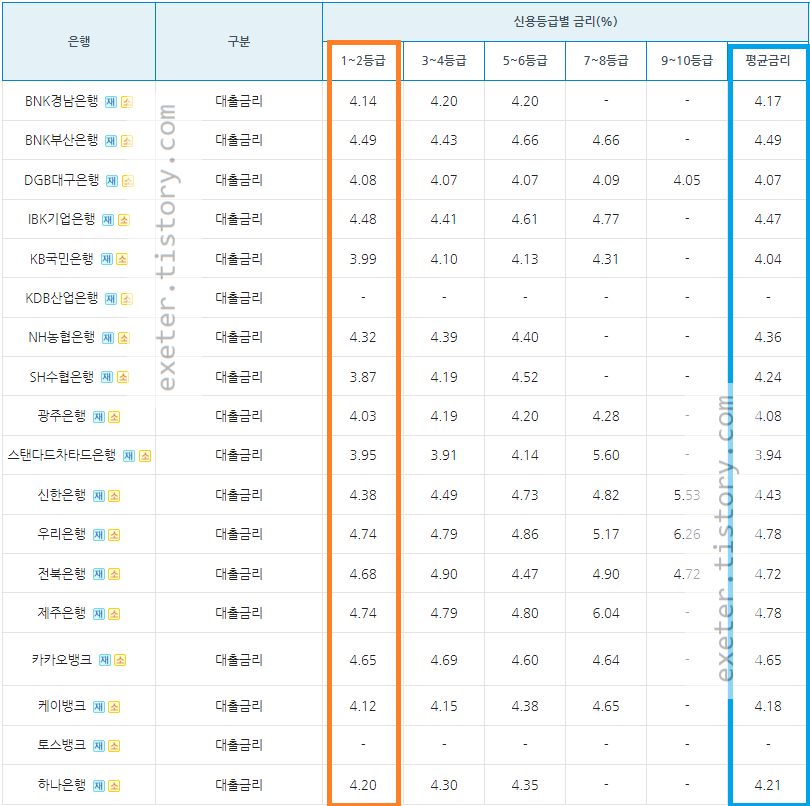Select the 9~10등급 column header

[x=687, y=61]
